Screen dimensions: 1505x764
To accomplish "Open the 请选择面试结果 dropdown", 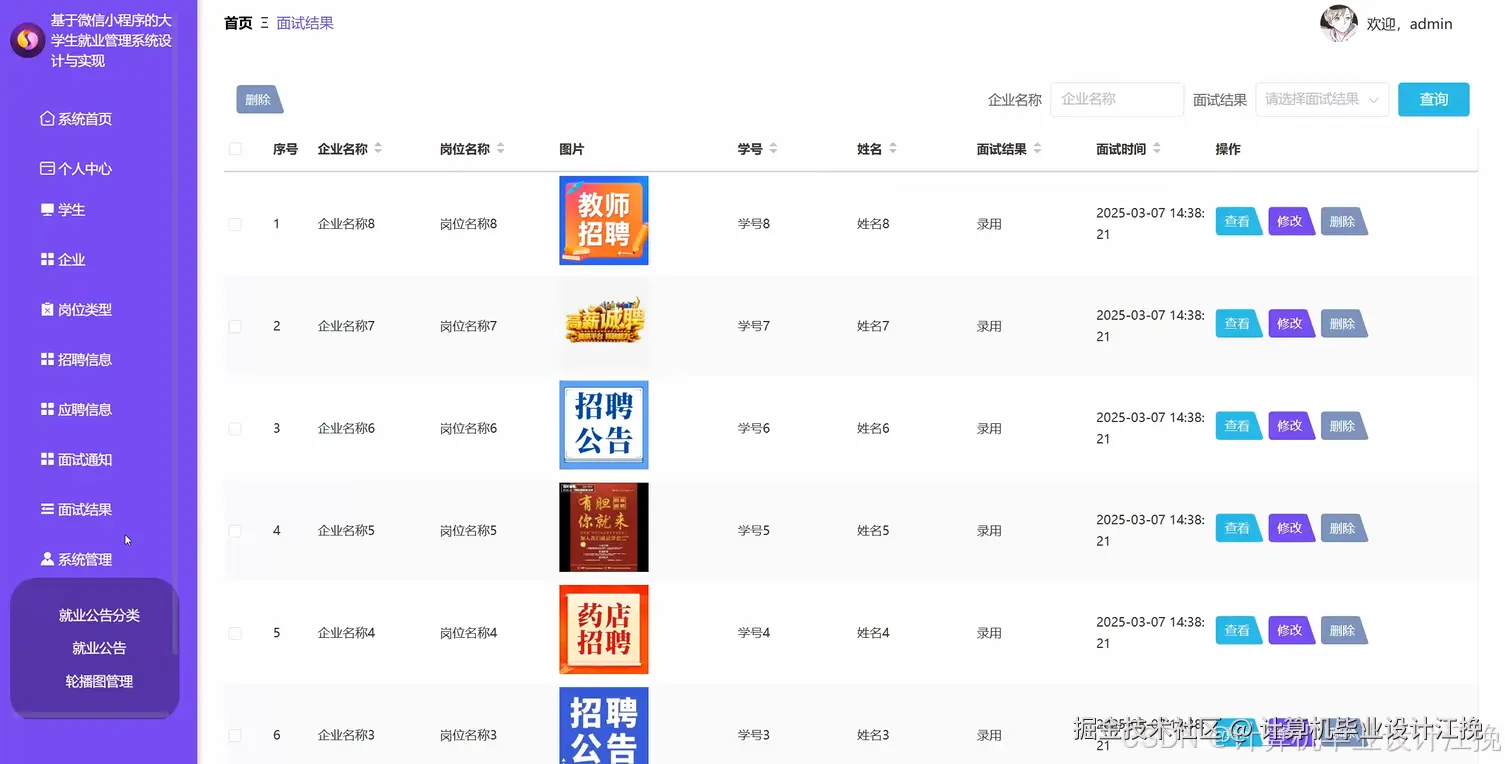I will [x=1322, y=99].
